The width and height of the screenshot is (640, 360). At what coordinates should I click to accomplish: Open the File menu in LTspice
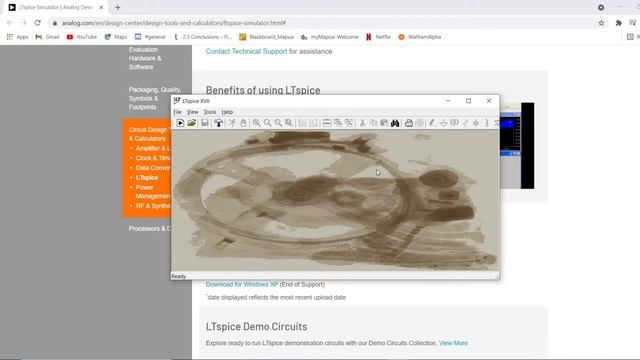(x=177, y=112)
